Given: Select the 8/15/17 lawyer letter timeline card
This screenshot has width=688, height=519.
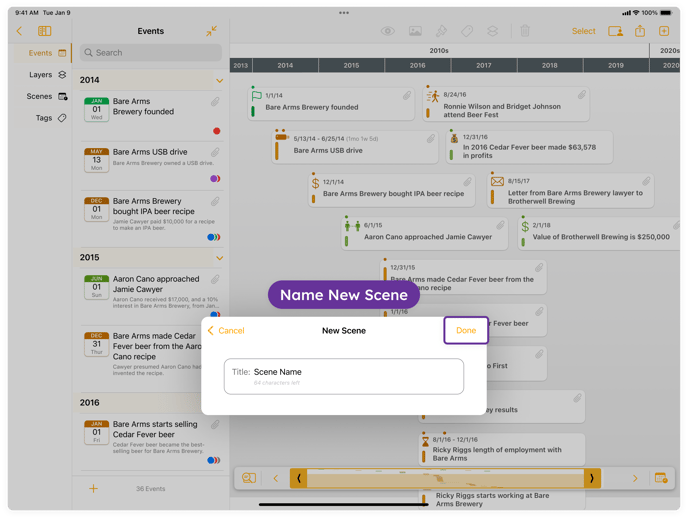Looking at the screenshot, I should 570,190.
